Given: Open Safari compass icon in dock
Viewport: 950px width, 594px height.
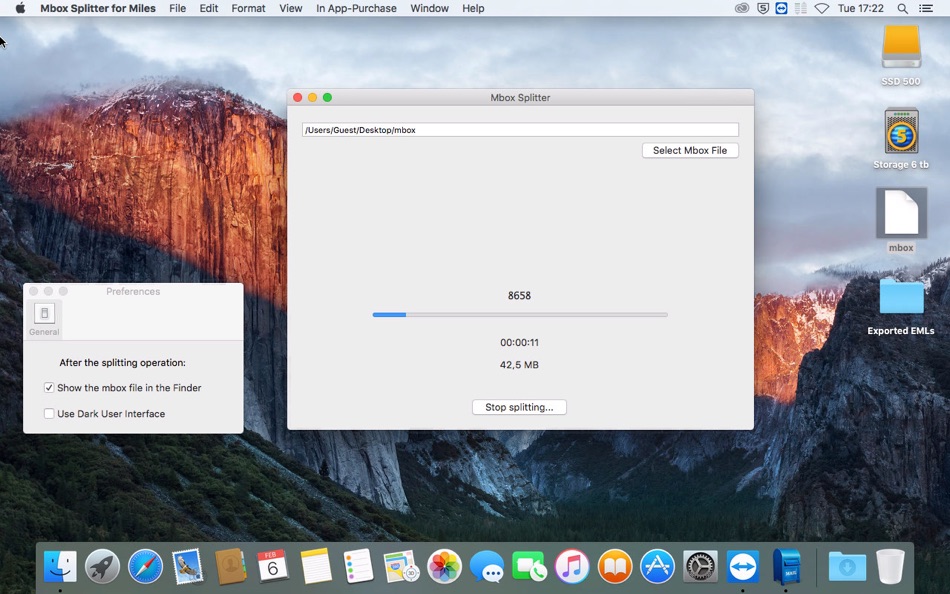Looking at the screenshot, I should click(x=145, y=566).
